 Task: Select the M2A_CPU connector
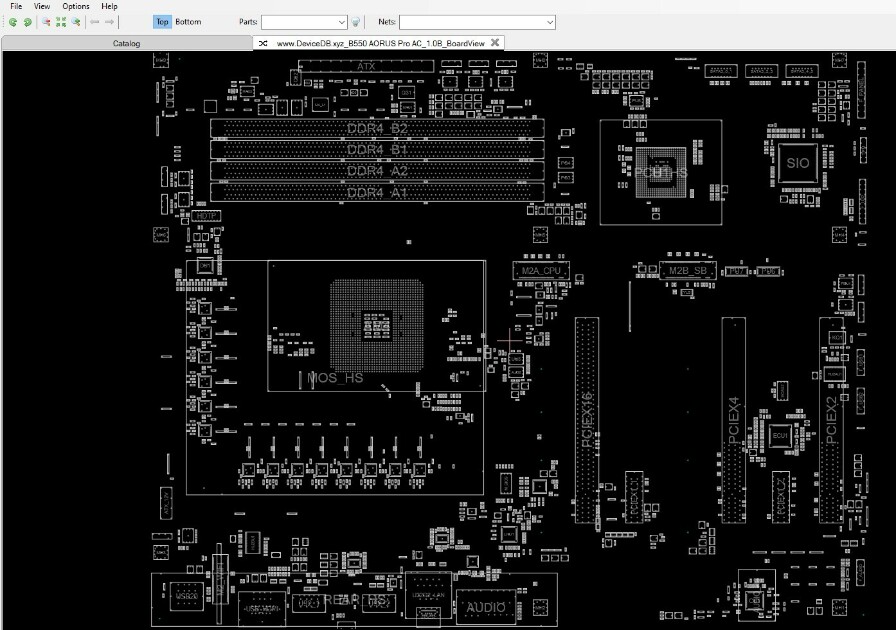coord(541,270)
